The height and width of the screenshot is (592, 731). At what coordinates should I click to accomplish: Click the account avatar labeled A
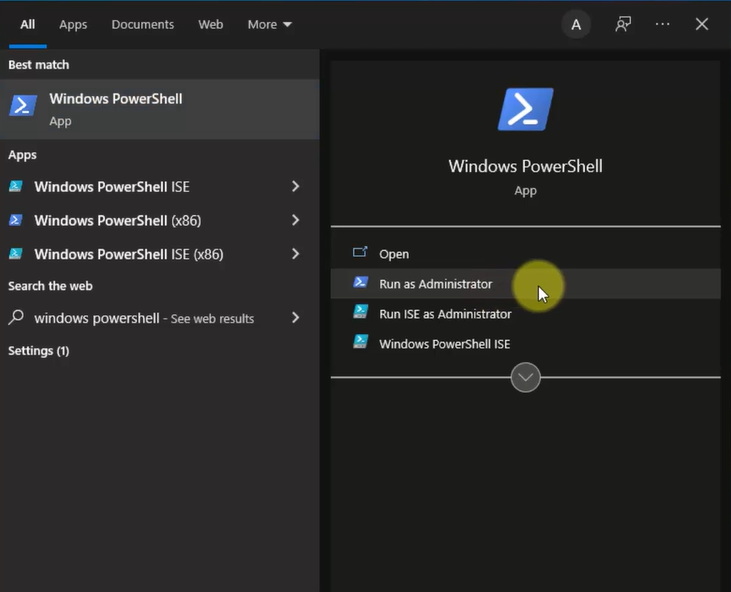coord(576,24)
